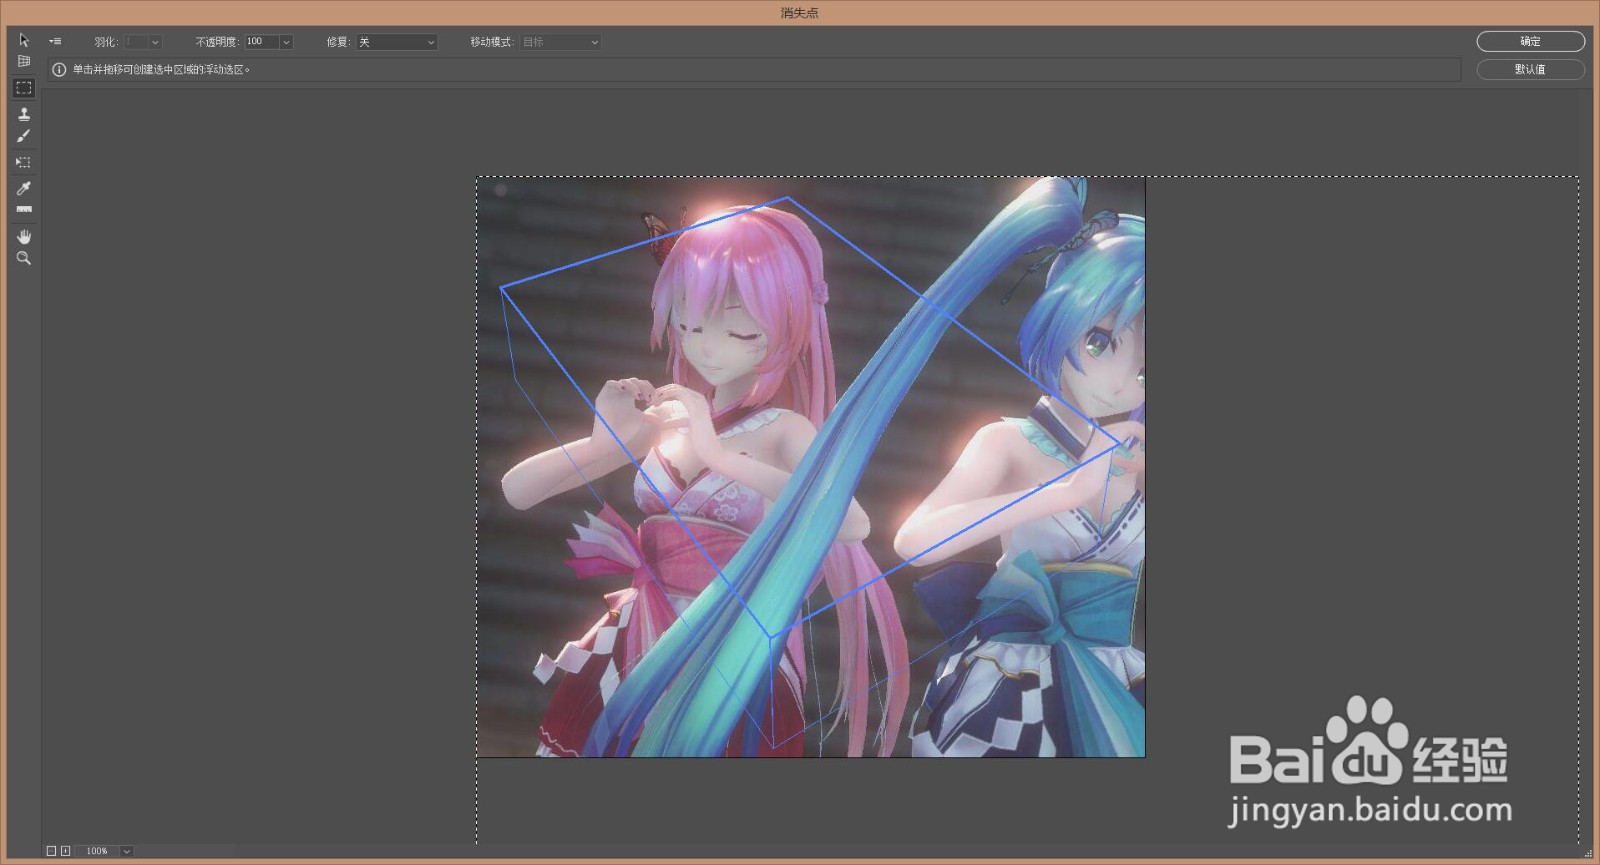Click the 羽化 feather value field

[136, 42]
